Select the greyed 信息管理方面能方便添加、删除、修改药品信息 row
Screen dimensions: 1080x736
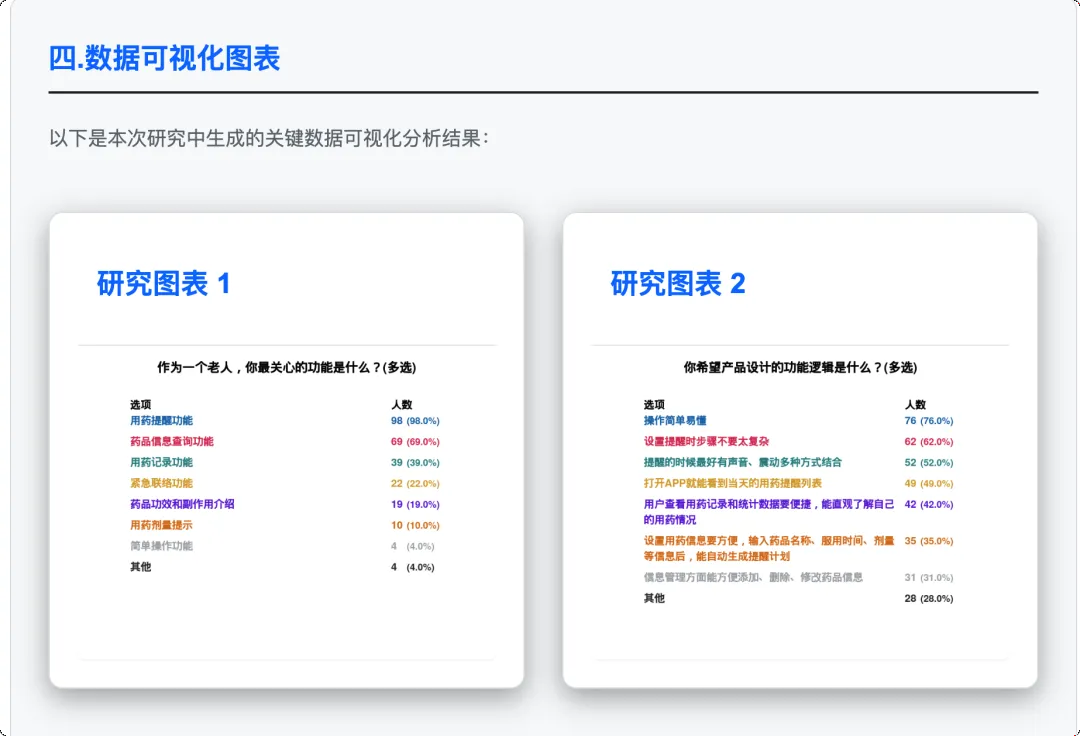click(x=752, y=578)
